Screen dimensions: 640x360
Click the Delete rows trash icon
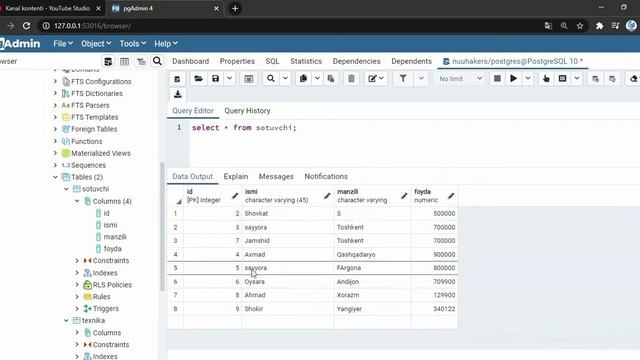(x=351, y=78)
